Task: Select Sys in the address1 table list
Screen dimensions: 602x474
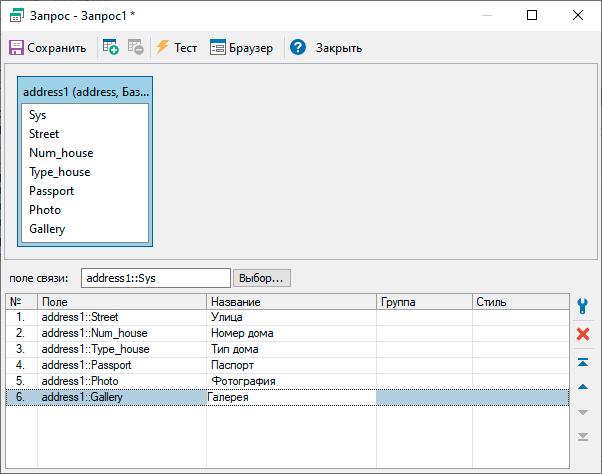Action: tap(38, 115)
